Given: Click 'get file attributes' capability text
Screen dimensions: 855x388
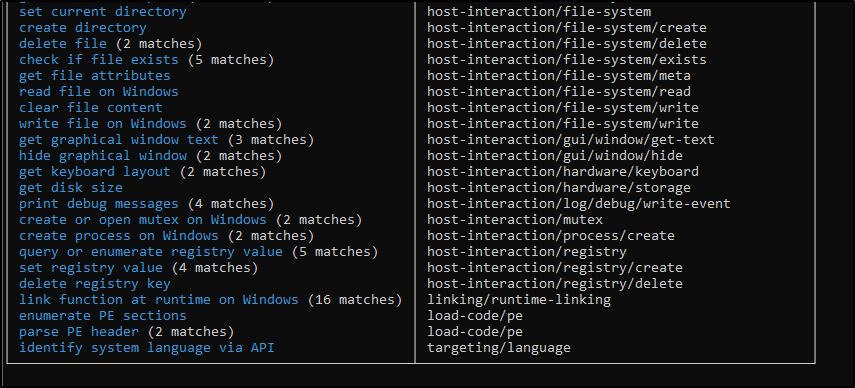Looking at the screenshot, I should (95, 76).
